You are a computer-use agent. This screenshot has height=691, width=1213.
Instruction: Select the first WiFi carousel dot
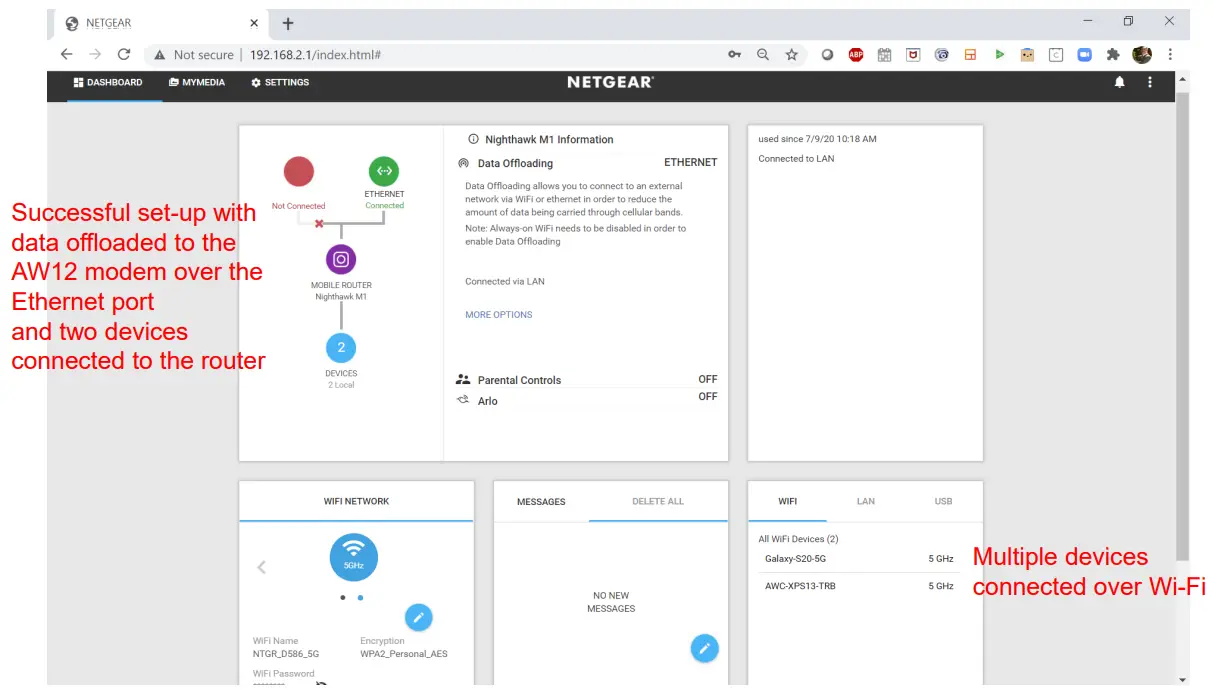[x=342, y=597]
